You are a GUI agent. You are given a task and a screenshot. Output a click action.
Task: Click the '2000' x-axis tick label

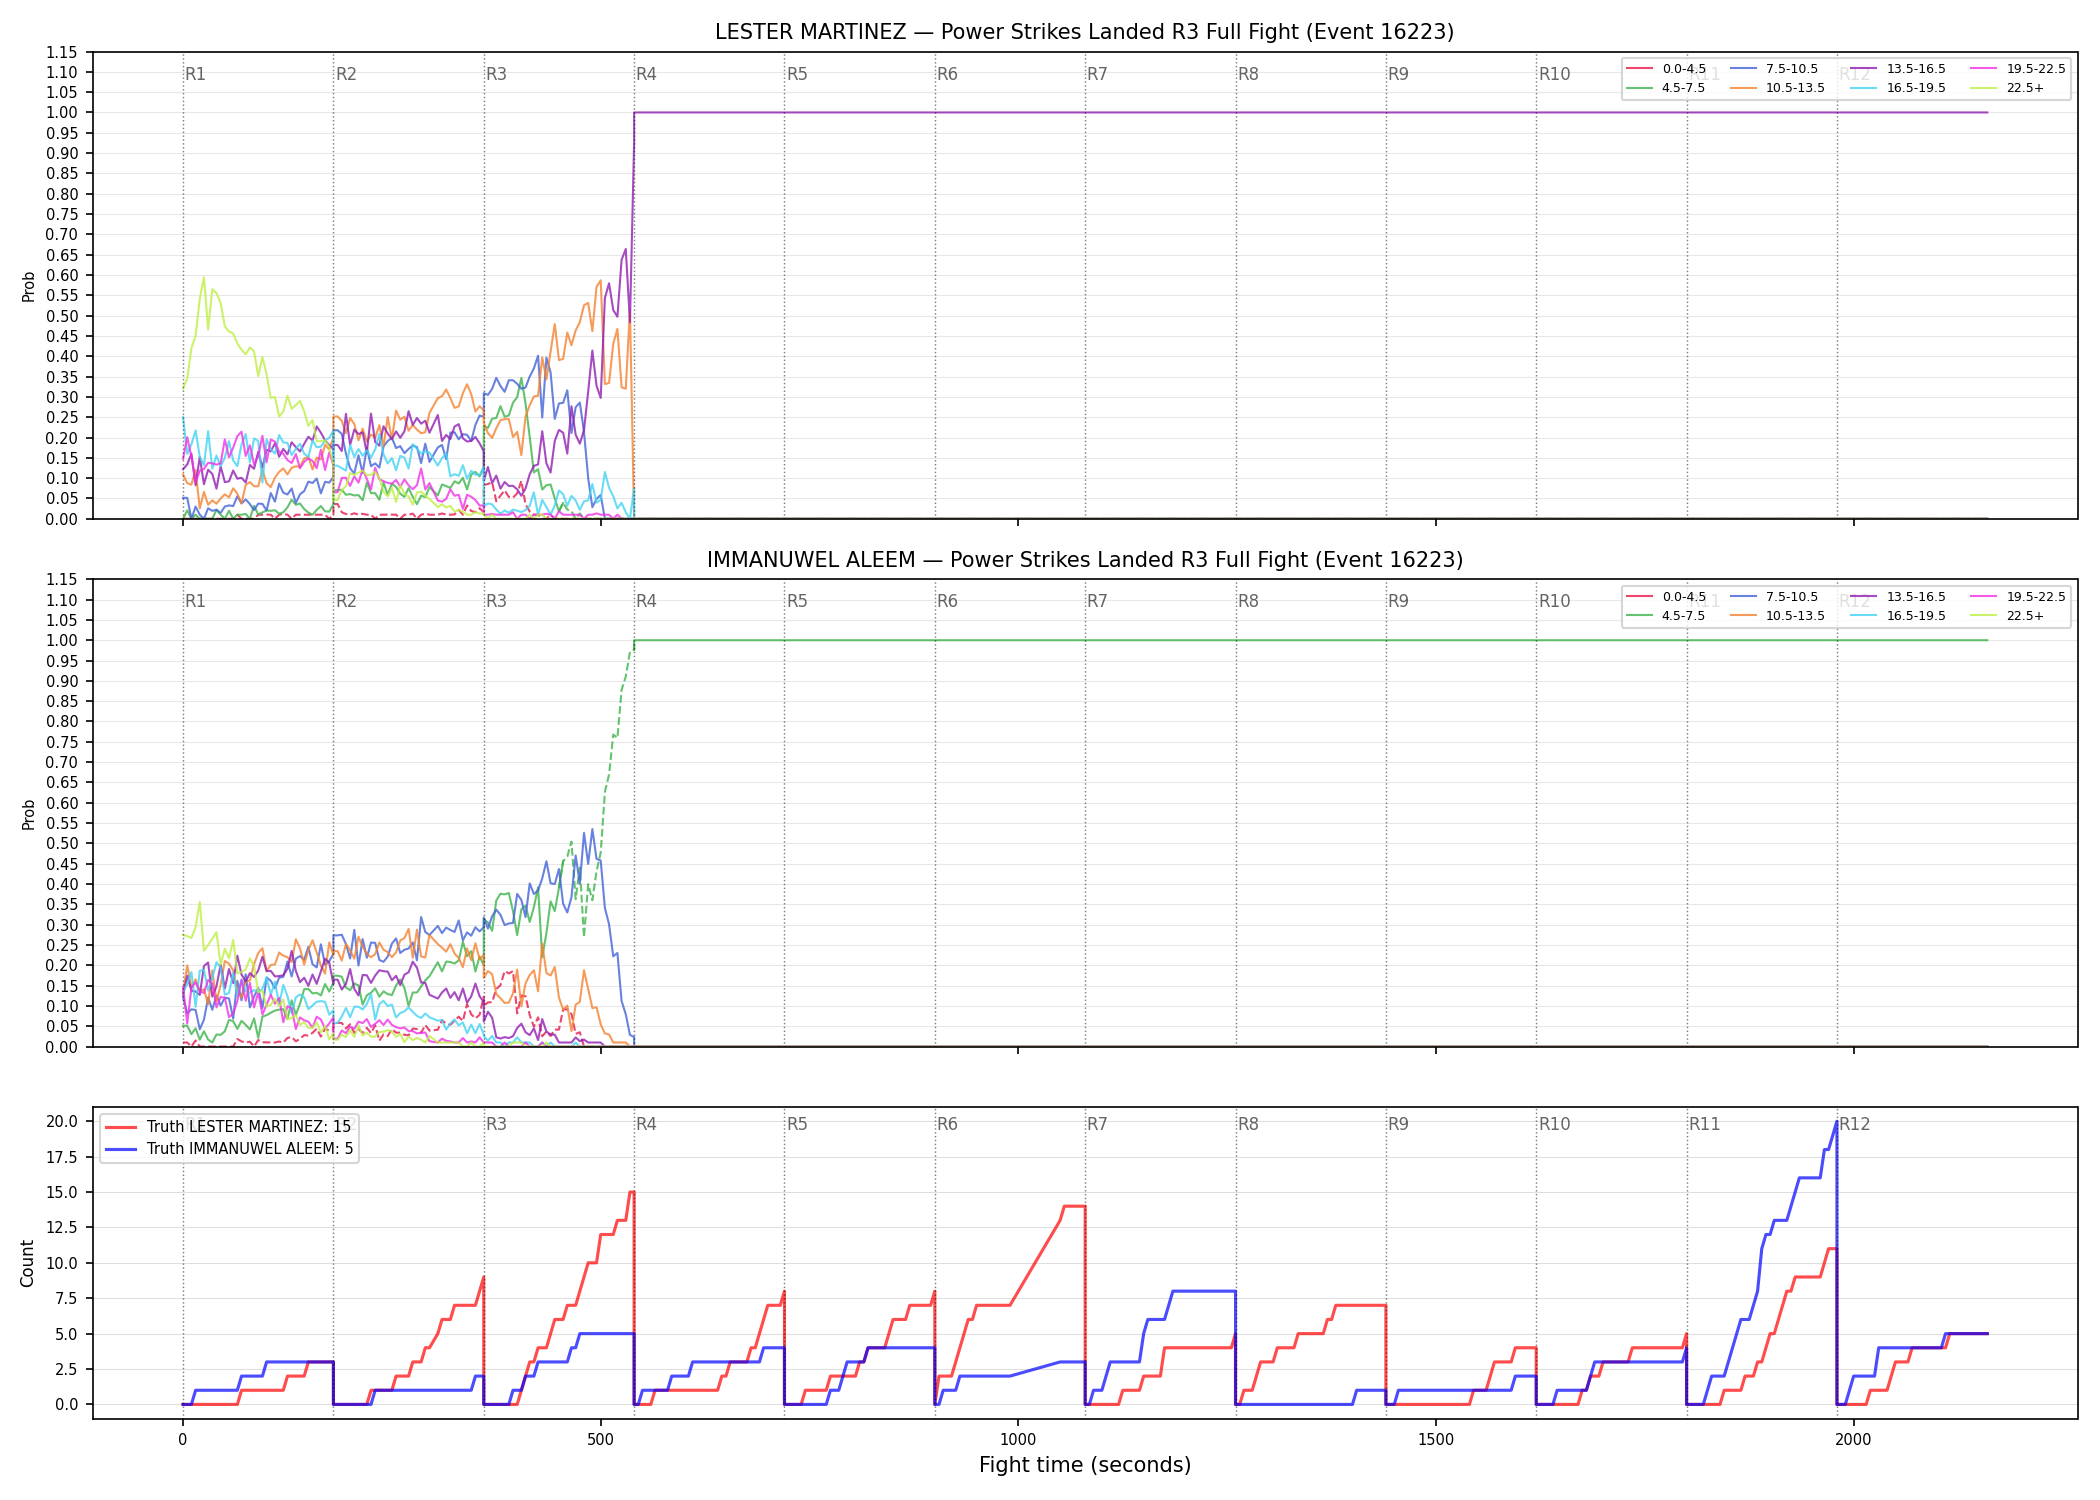coord(1854,1440)
